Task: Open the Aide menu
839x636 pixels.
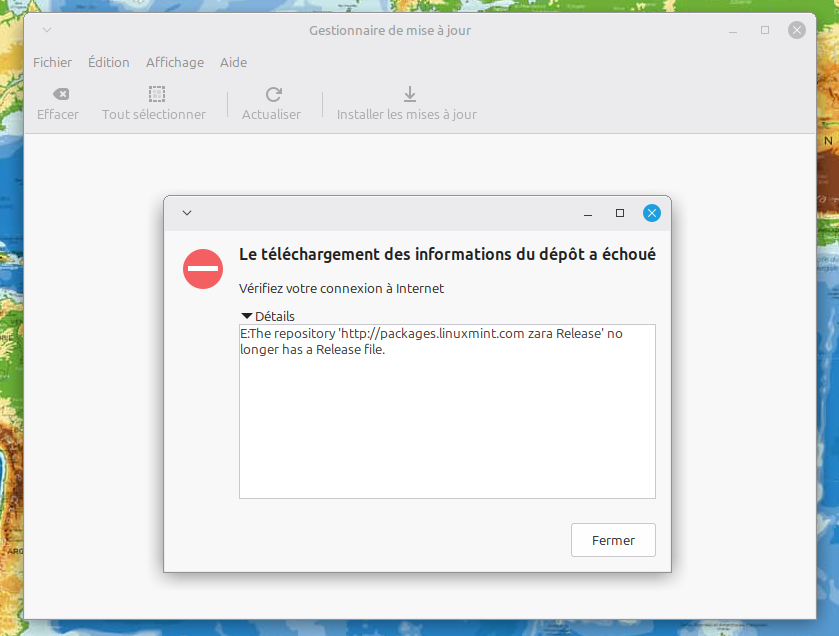Action: click(x=233, y=62)
